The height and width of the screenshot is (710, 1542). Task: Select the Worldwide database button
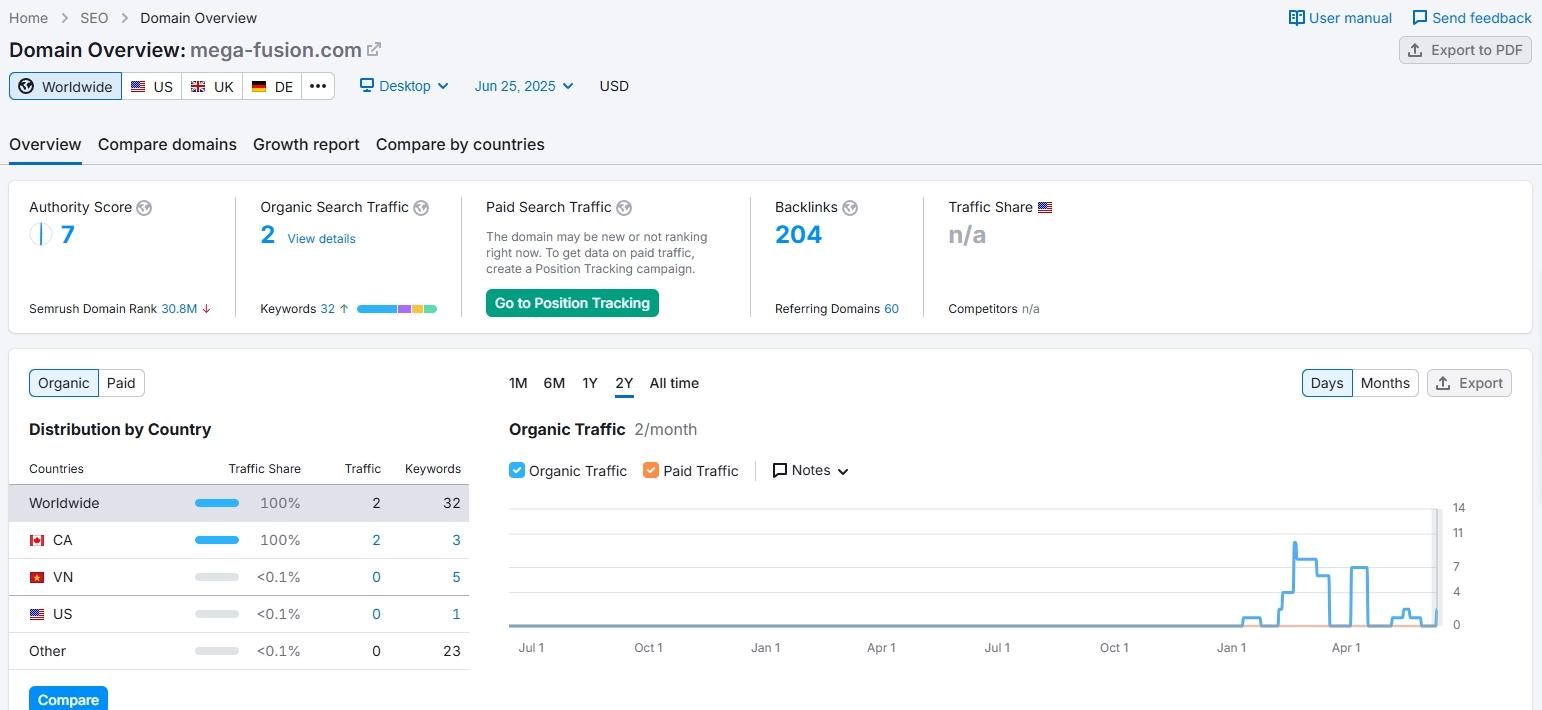(65, 86)
